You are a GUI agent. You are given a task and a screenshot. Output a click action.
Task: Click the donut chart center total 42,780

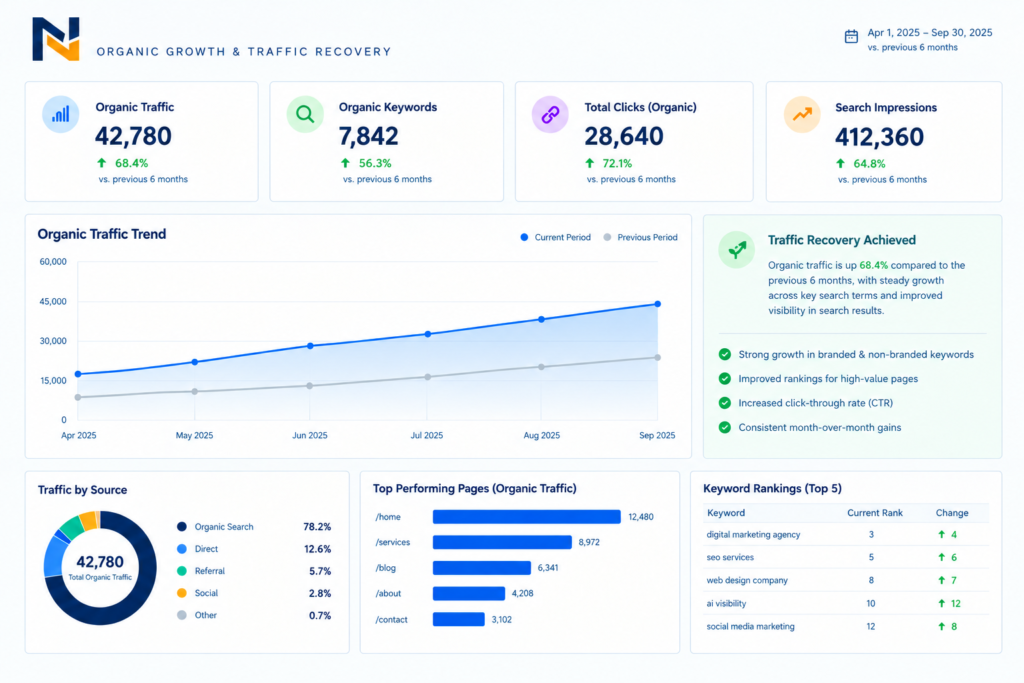click(x=100, y=562)
